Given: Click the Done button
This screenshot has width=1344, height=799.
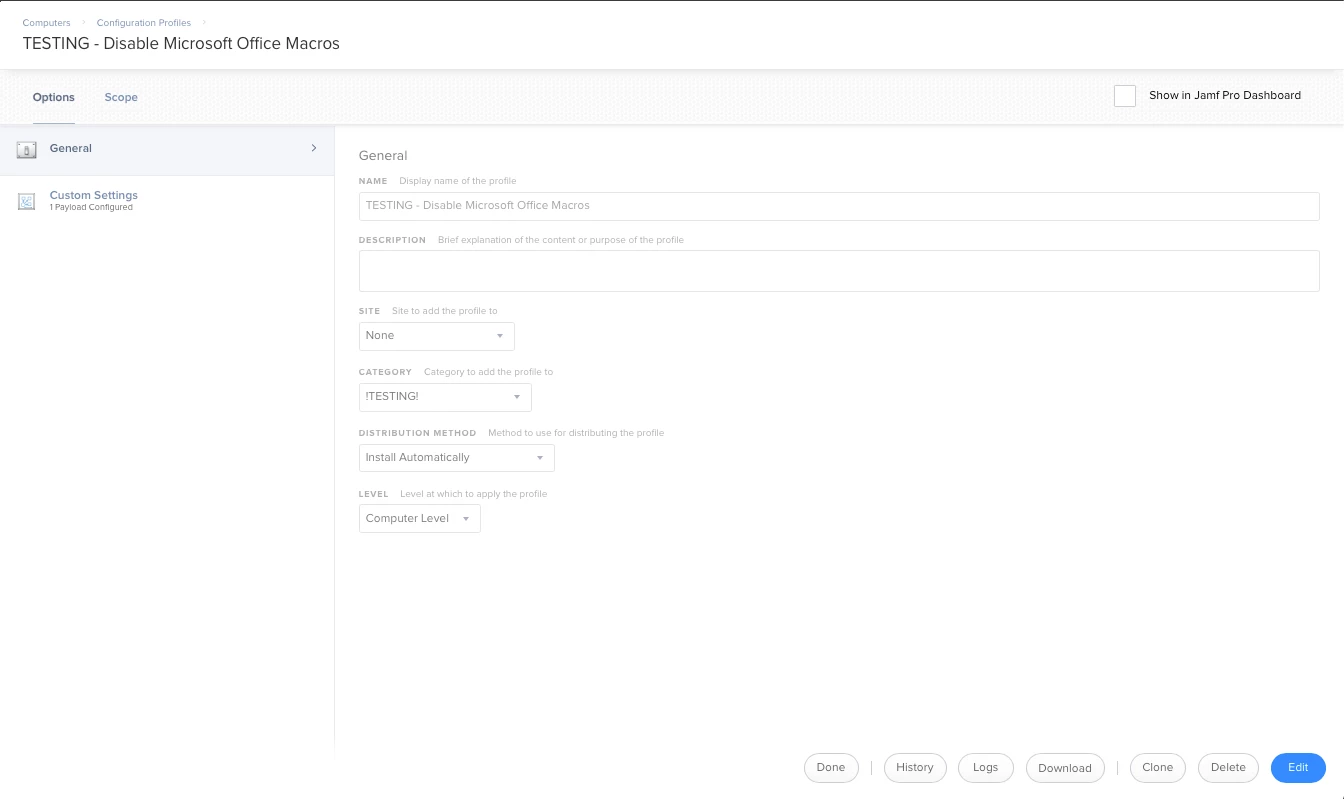Looking at the screenshot, I should pyautogui.click(x=831, y=768).
